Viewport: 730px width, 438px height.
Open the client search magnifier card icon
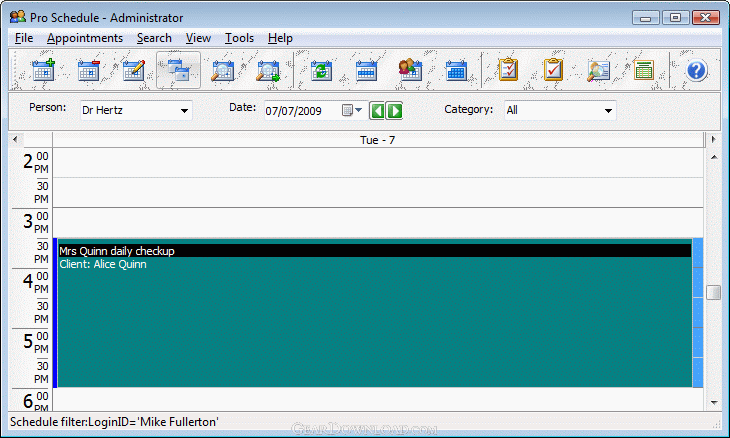click(x=598, y=71)
